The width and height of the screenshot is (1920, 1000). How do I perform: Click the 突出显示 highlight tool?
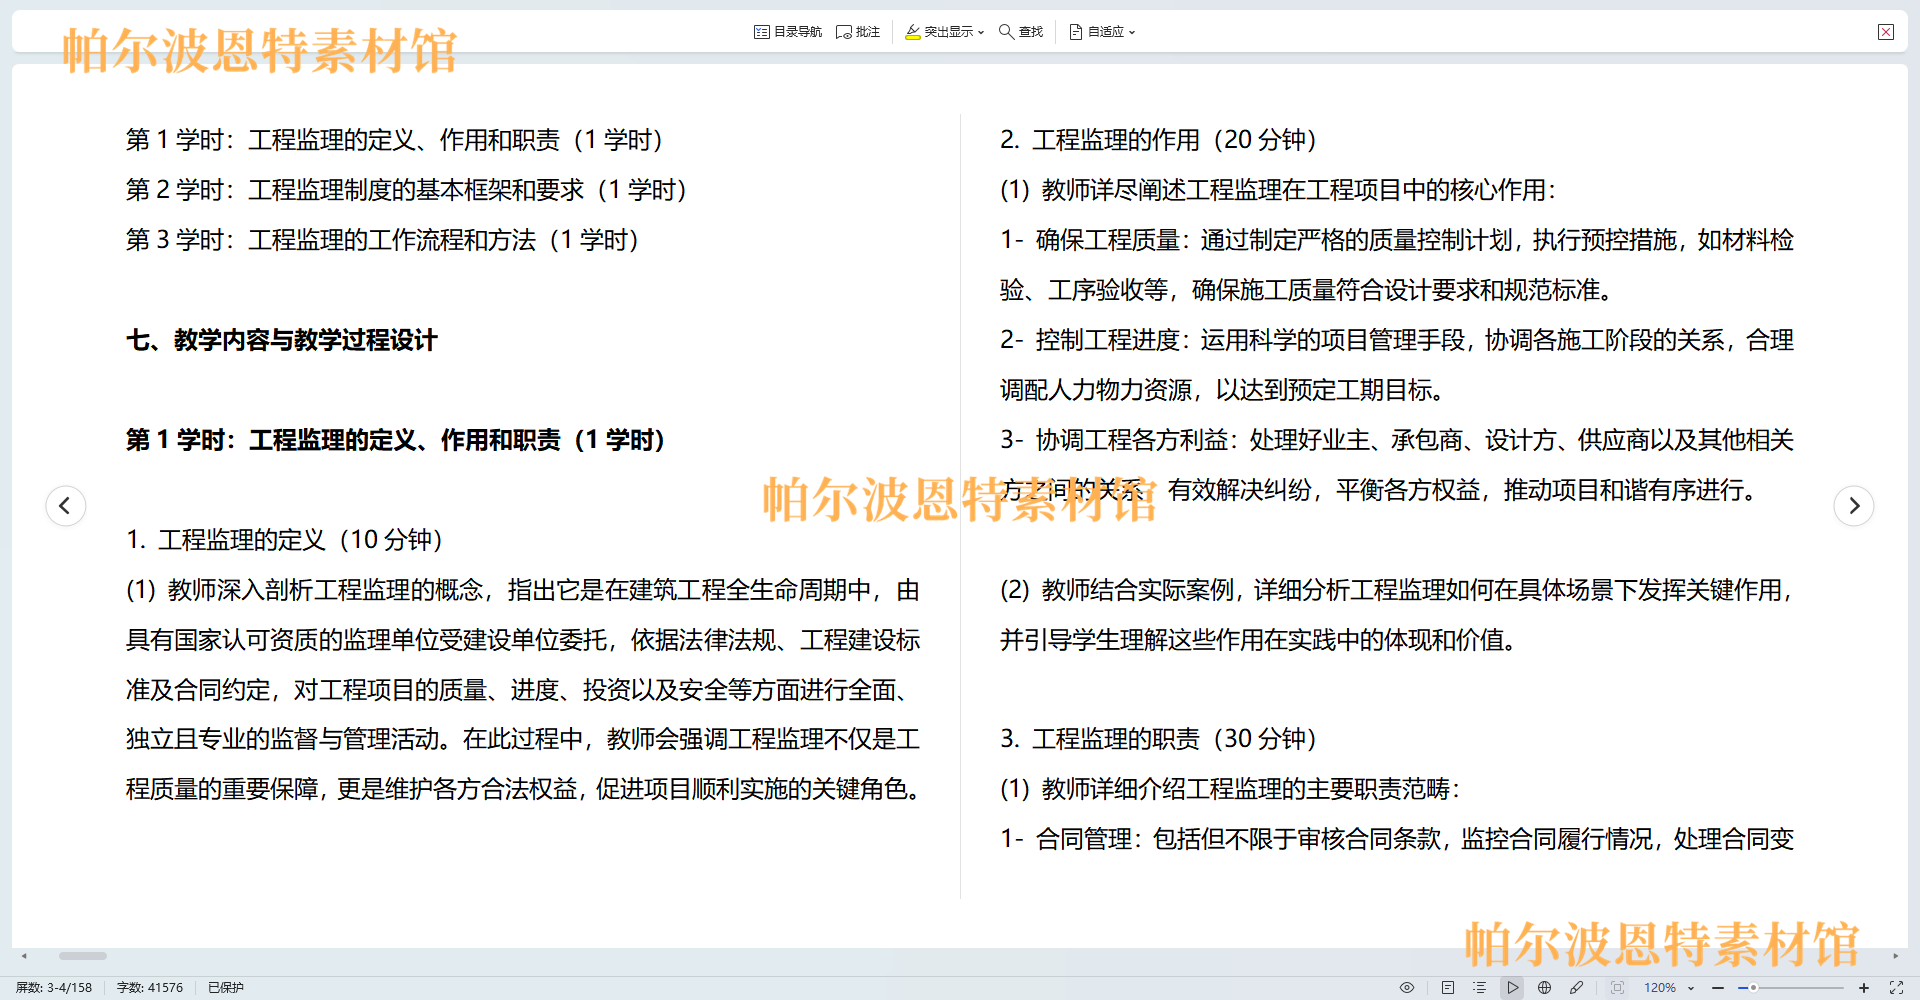click(x=938, y=32)
